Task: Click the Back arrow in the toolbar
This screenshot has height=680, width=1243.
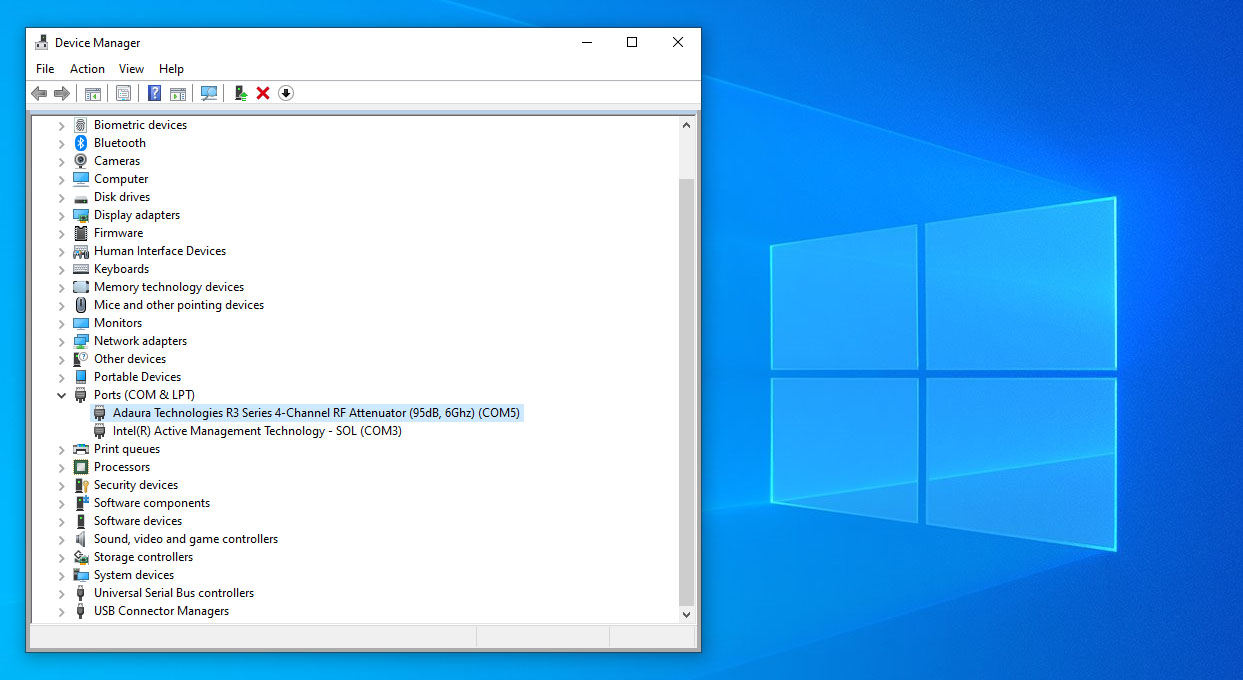Action: click(x=39, y=93)
